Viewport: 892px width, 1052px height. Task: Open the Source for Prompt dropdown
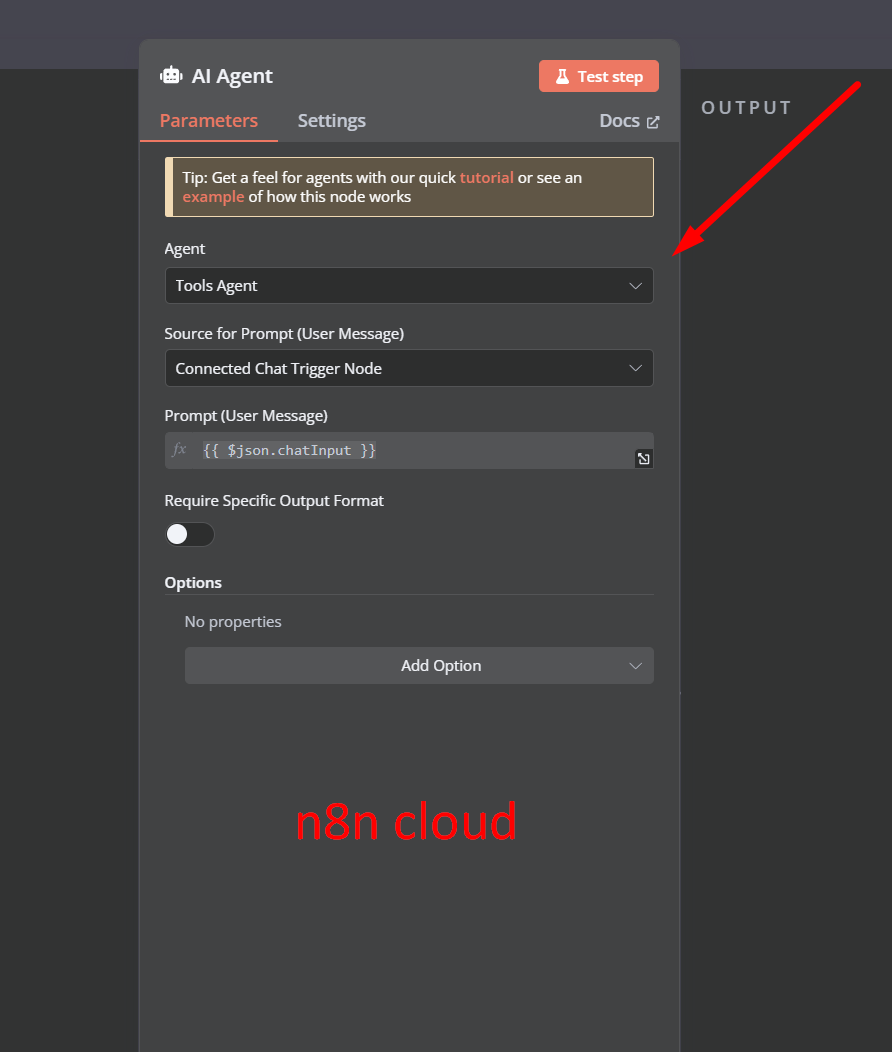409,368
